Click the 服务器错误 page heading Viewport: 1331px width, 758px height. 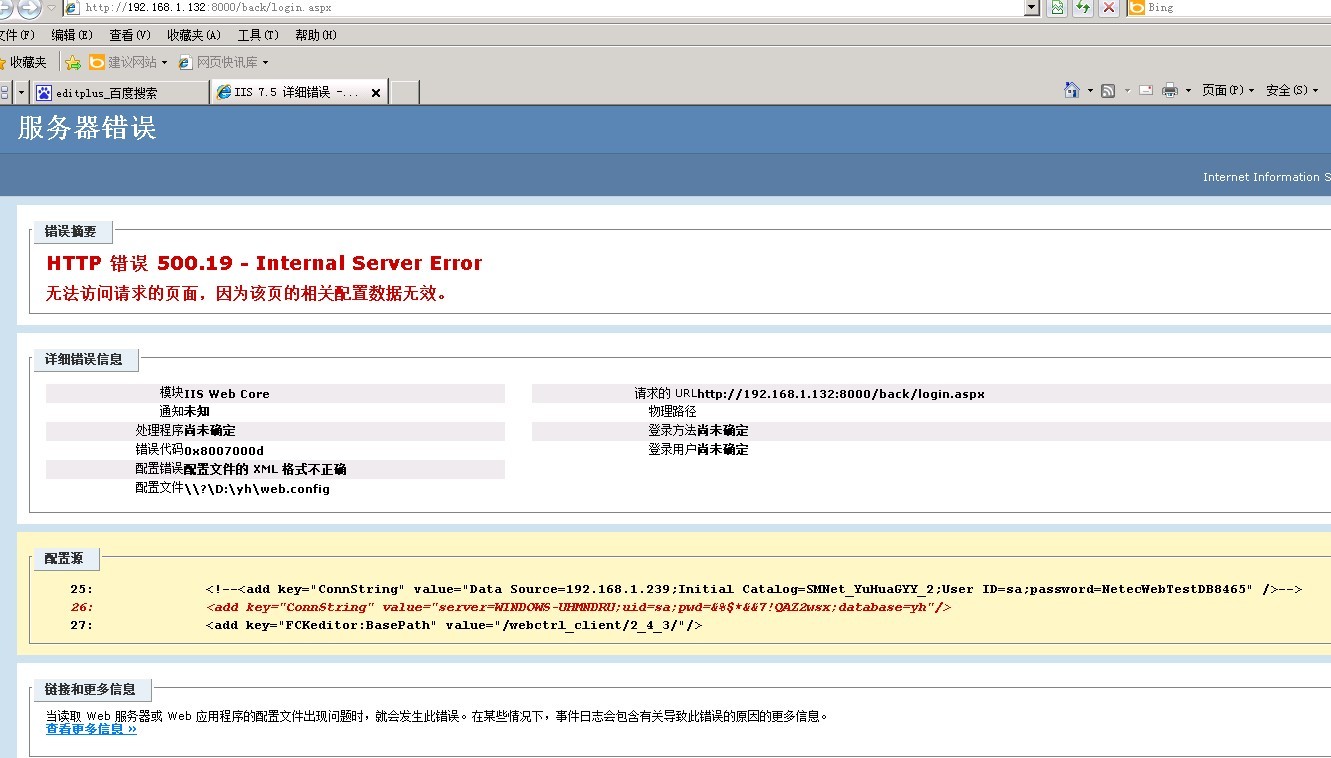click(87, 128)
